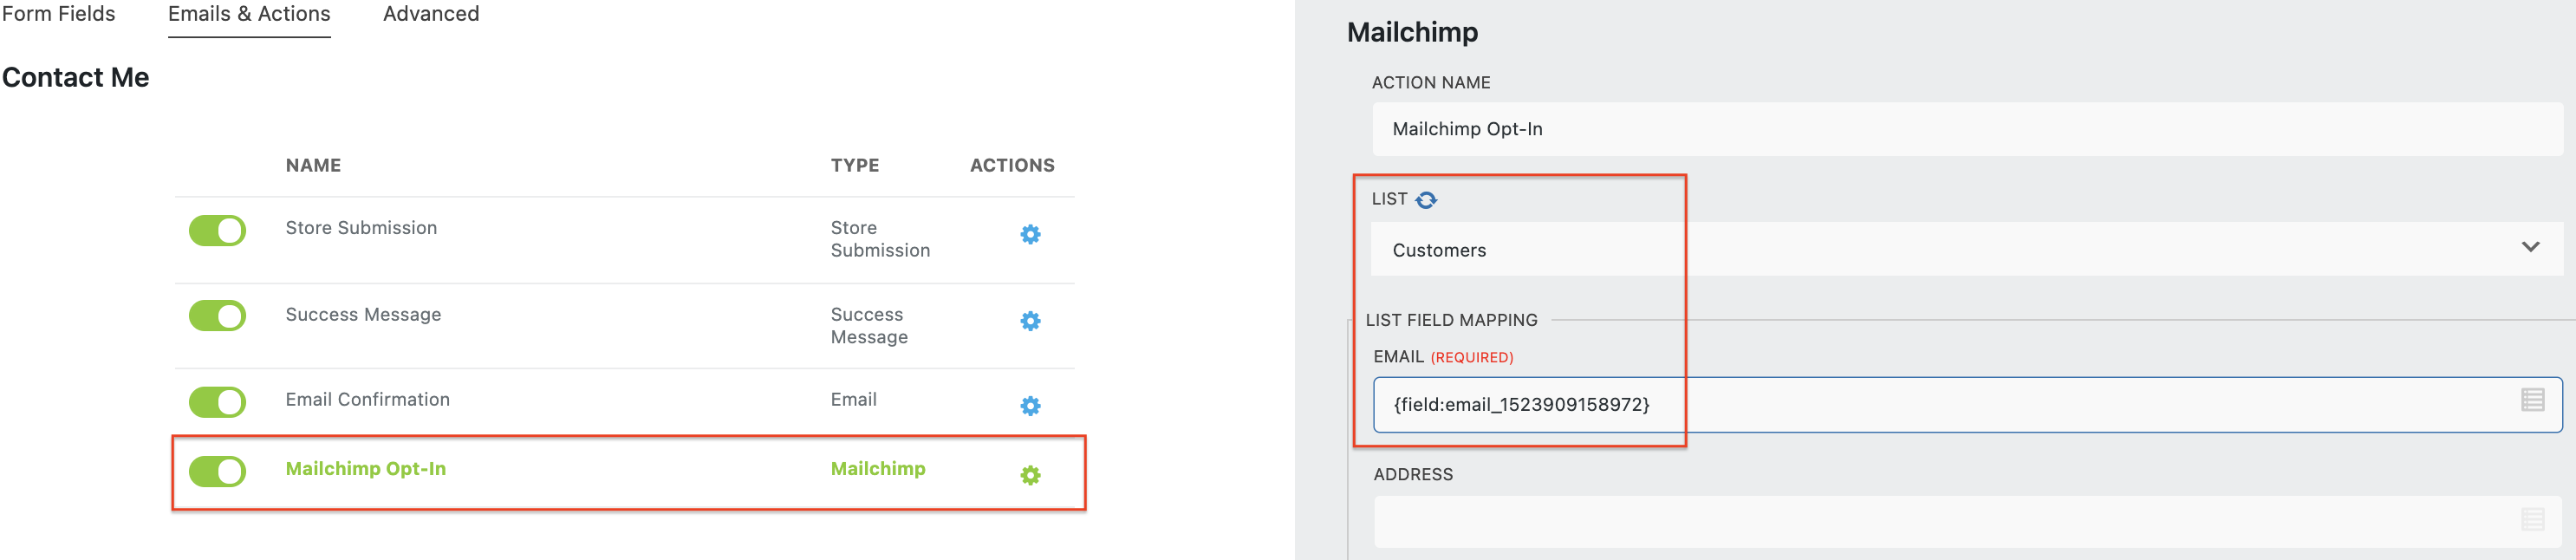This screenshot has height=560, width=2576.
Task: Refresh the Mailchimp list using the refresh icon
Action: (1427, 198)
